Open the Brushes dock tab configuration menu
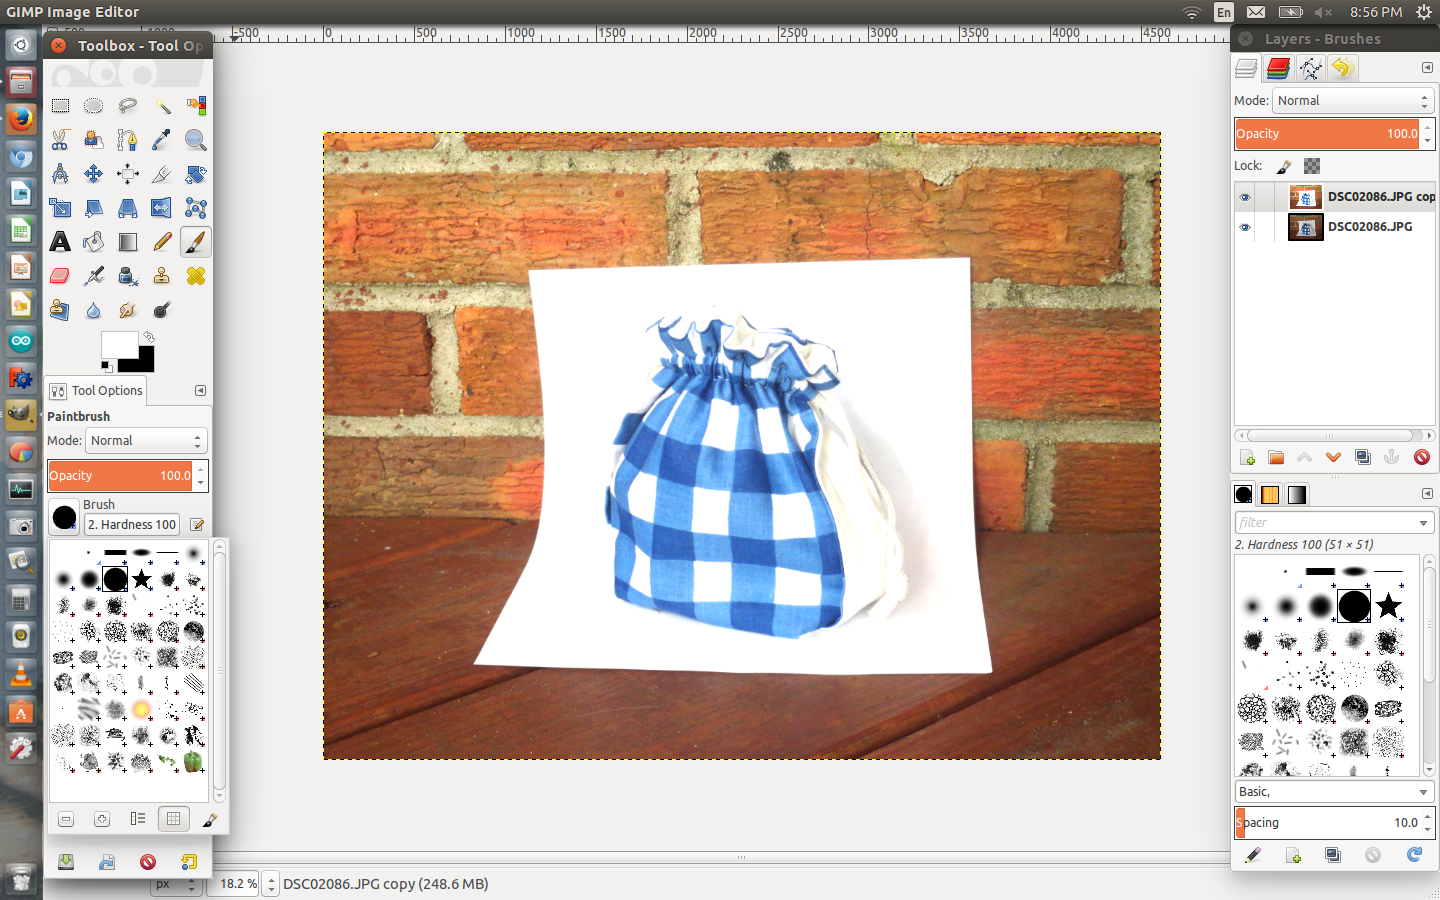 pos(1427,494)
